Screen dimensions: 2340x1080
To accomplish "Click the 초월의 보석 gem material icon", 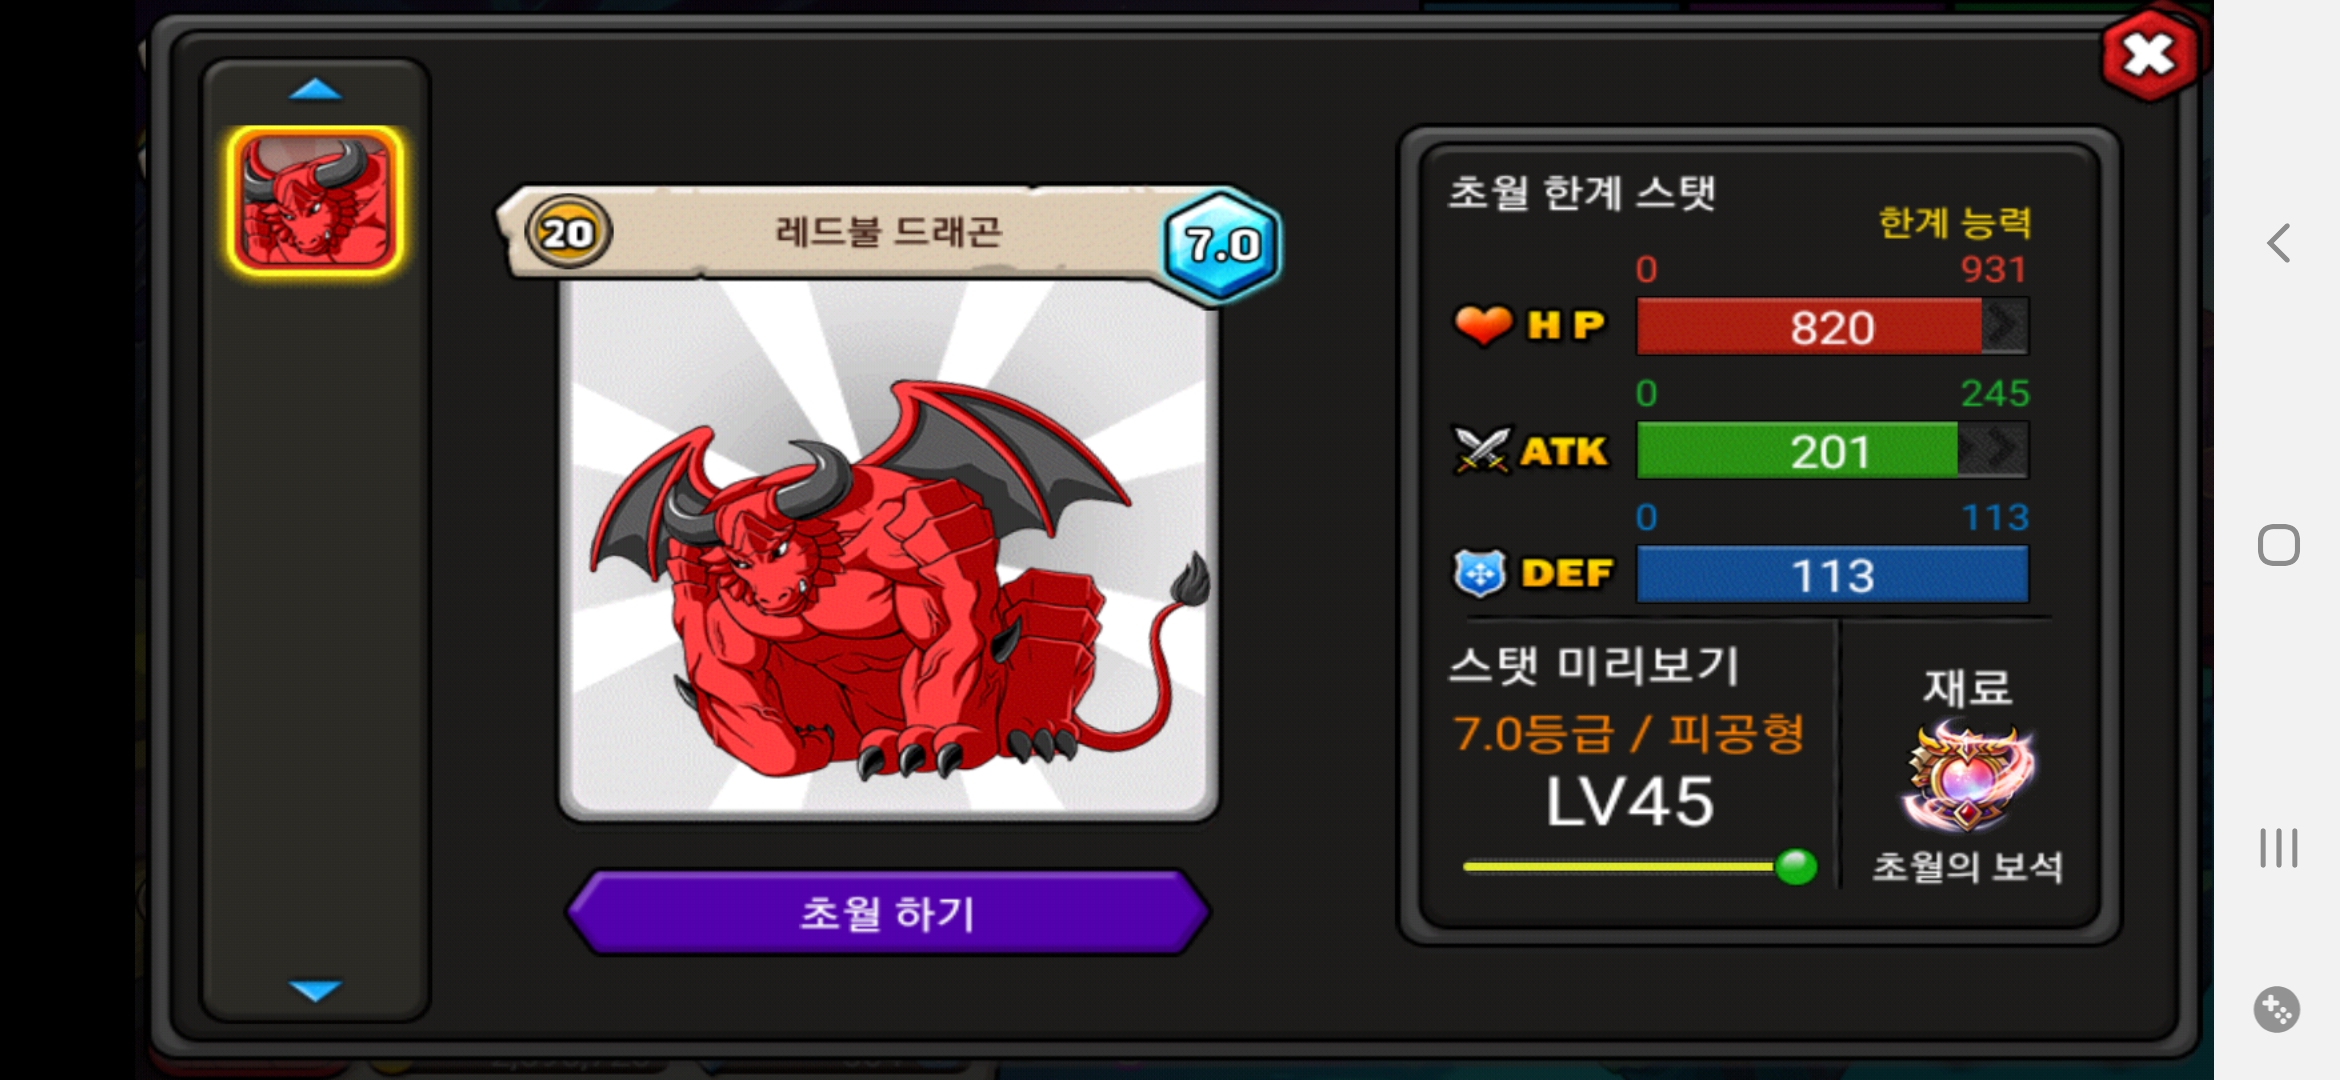I will click(1967, 778).
